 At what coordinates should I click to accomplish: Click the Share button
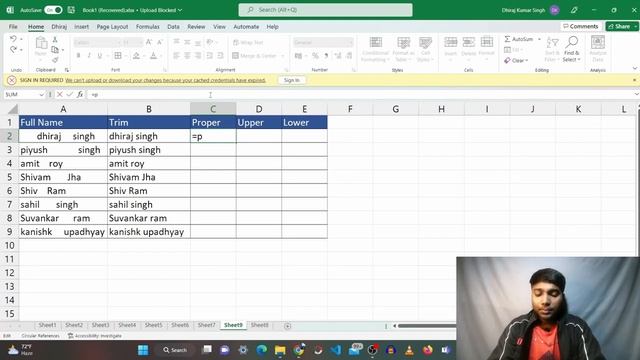click(621, 26)
